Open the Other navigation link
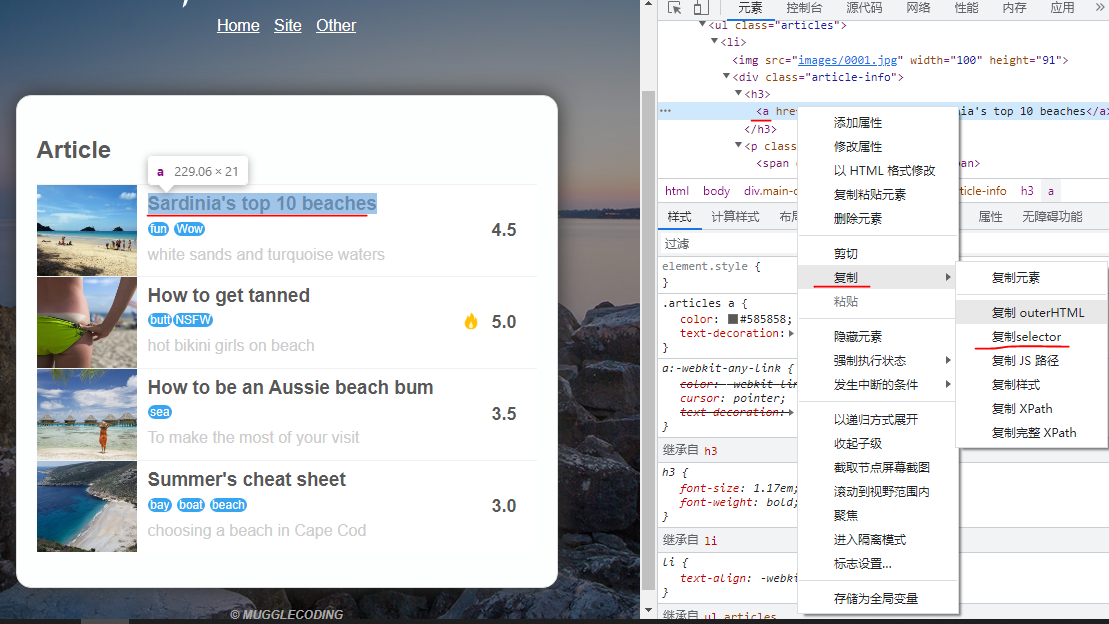The height and width of the screenshot is (624, 1109). click(336, 25)
